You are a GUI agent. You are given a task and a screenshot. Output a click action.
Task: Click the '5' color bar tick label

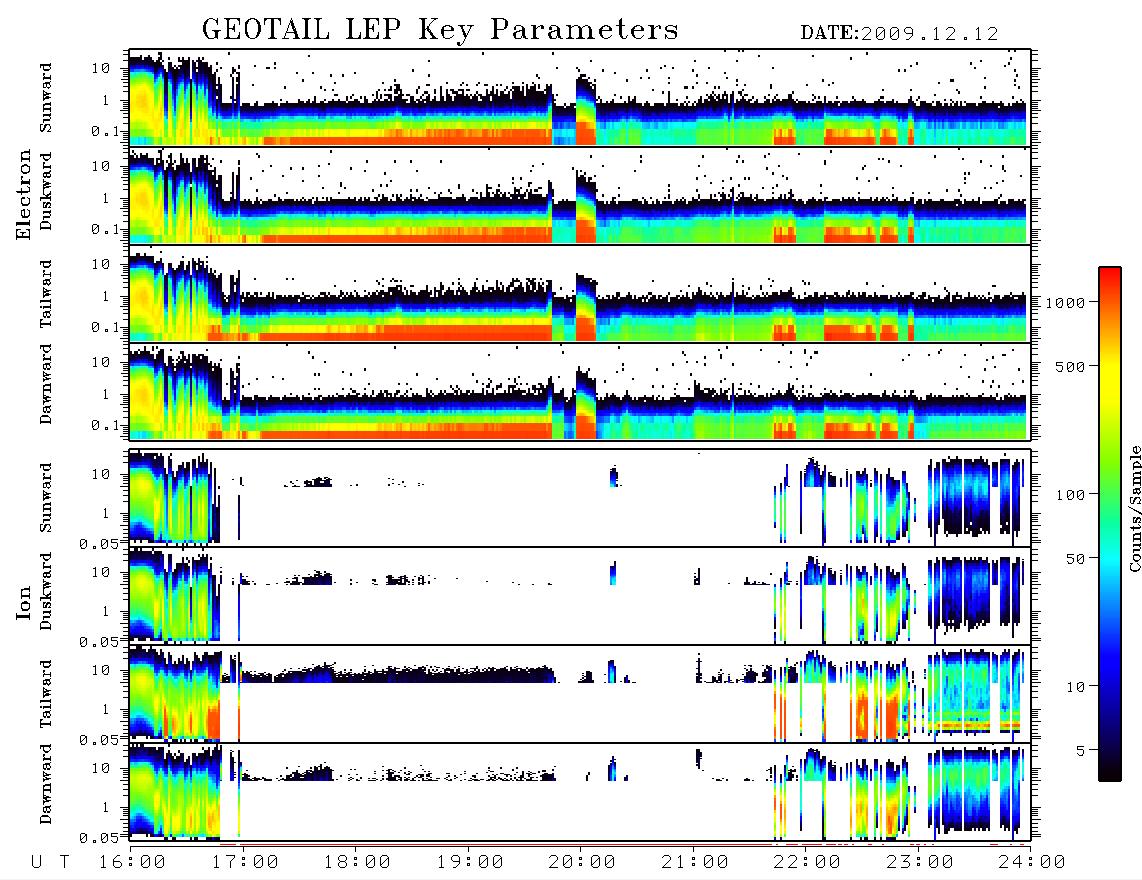point(1081,750)
